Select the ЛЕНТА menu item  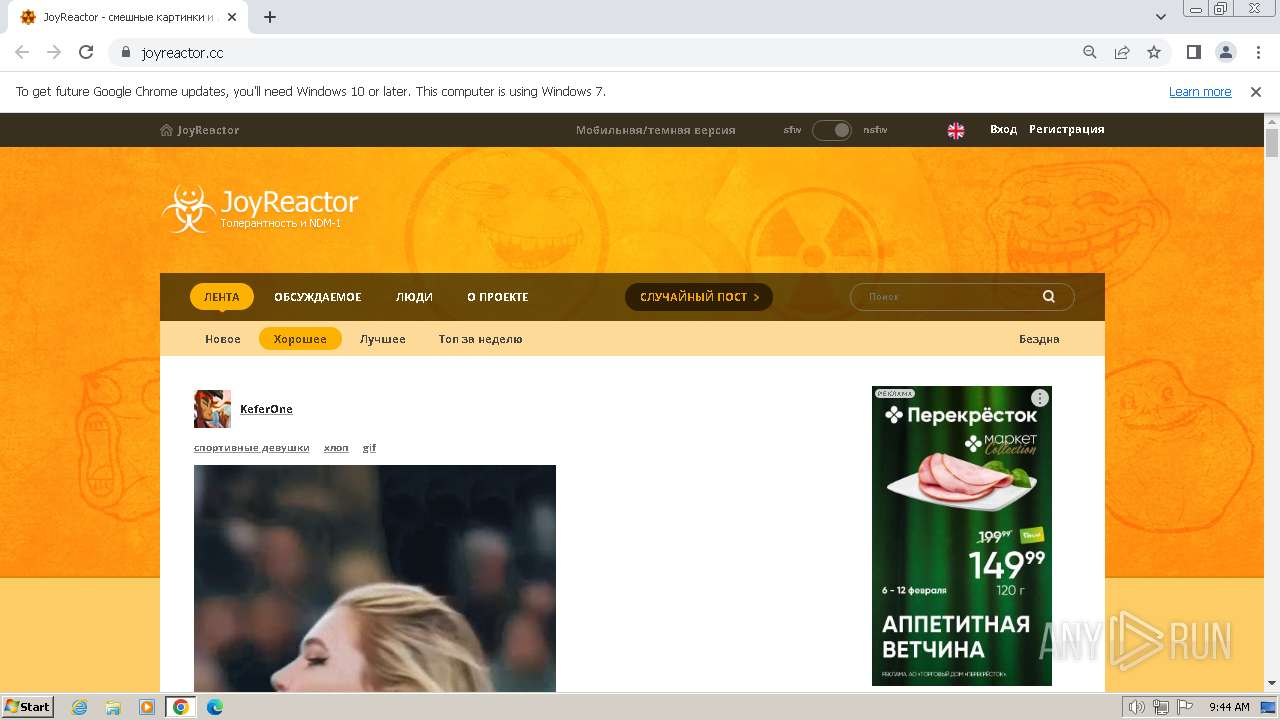pos(222,297)
